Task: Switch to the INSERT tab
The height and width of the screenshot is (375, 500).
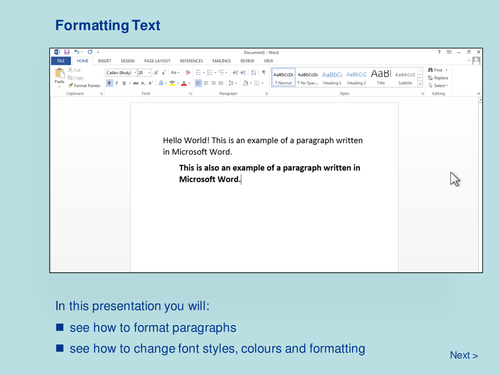Action: (104, 61)
